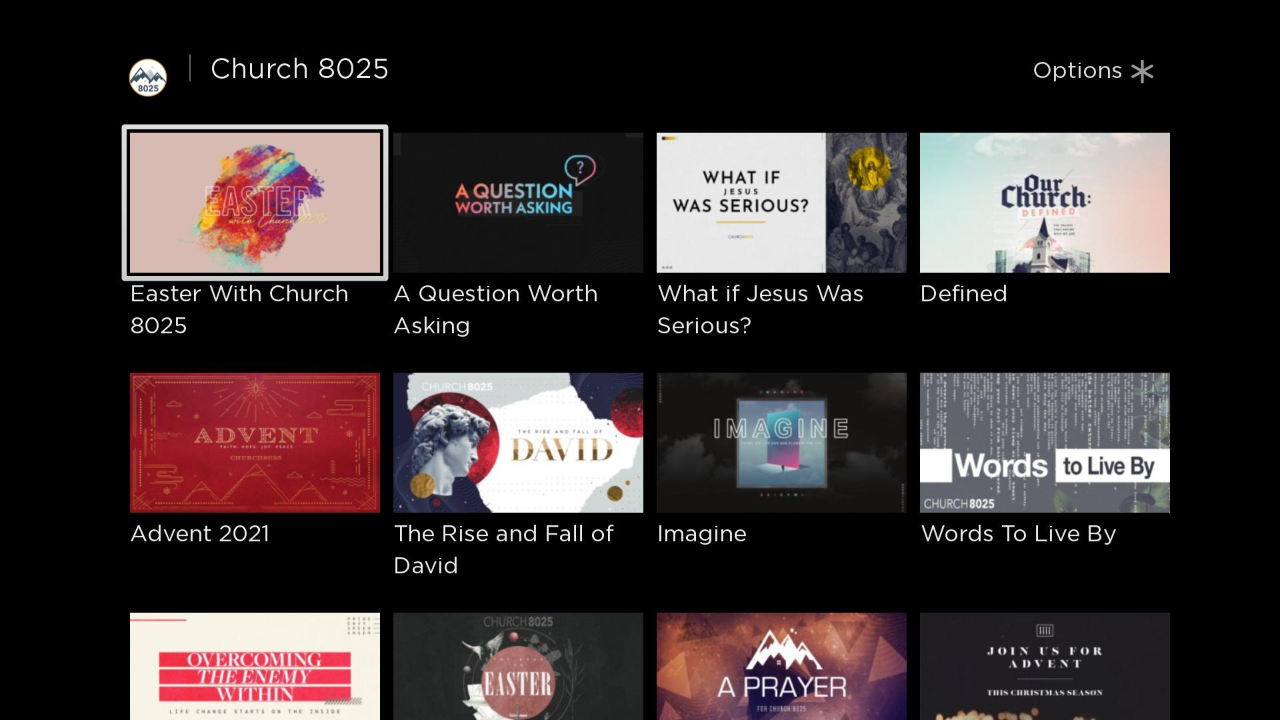Viewport: 1280px width, 720px height.
Task: Click the Easter With Church 8025 label
Action: tap(239, 309)
